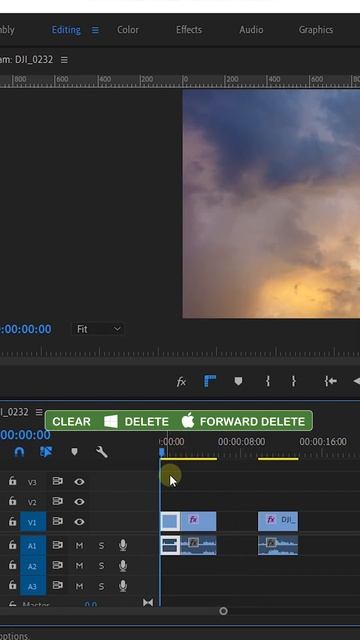The image size is (360, 640).
Task: Enable voice-over record microphone on track A3
Action: (x=122, y=586)
